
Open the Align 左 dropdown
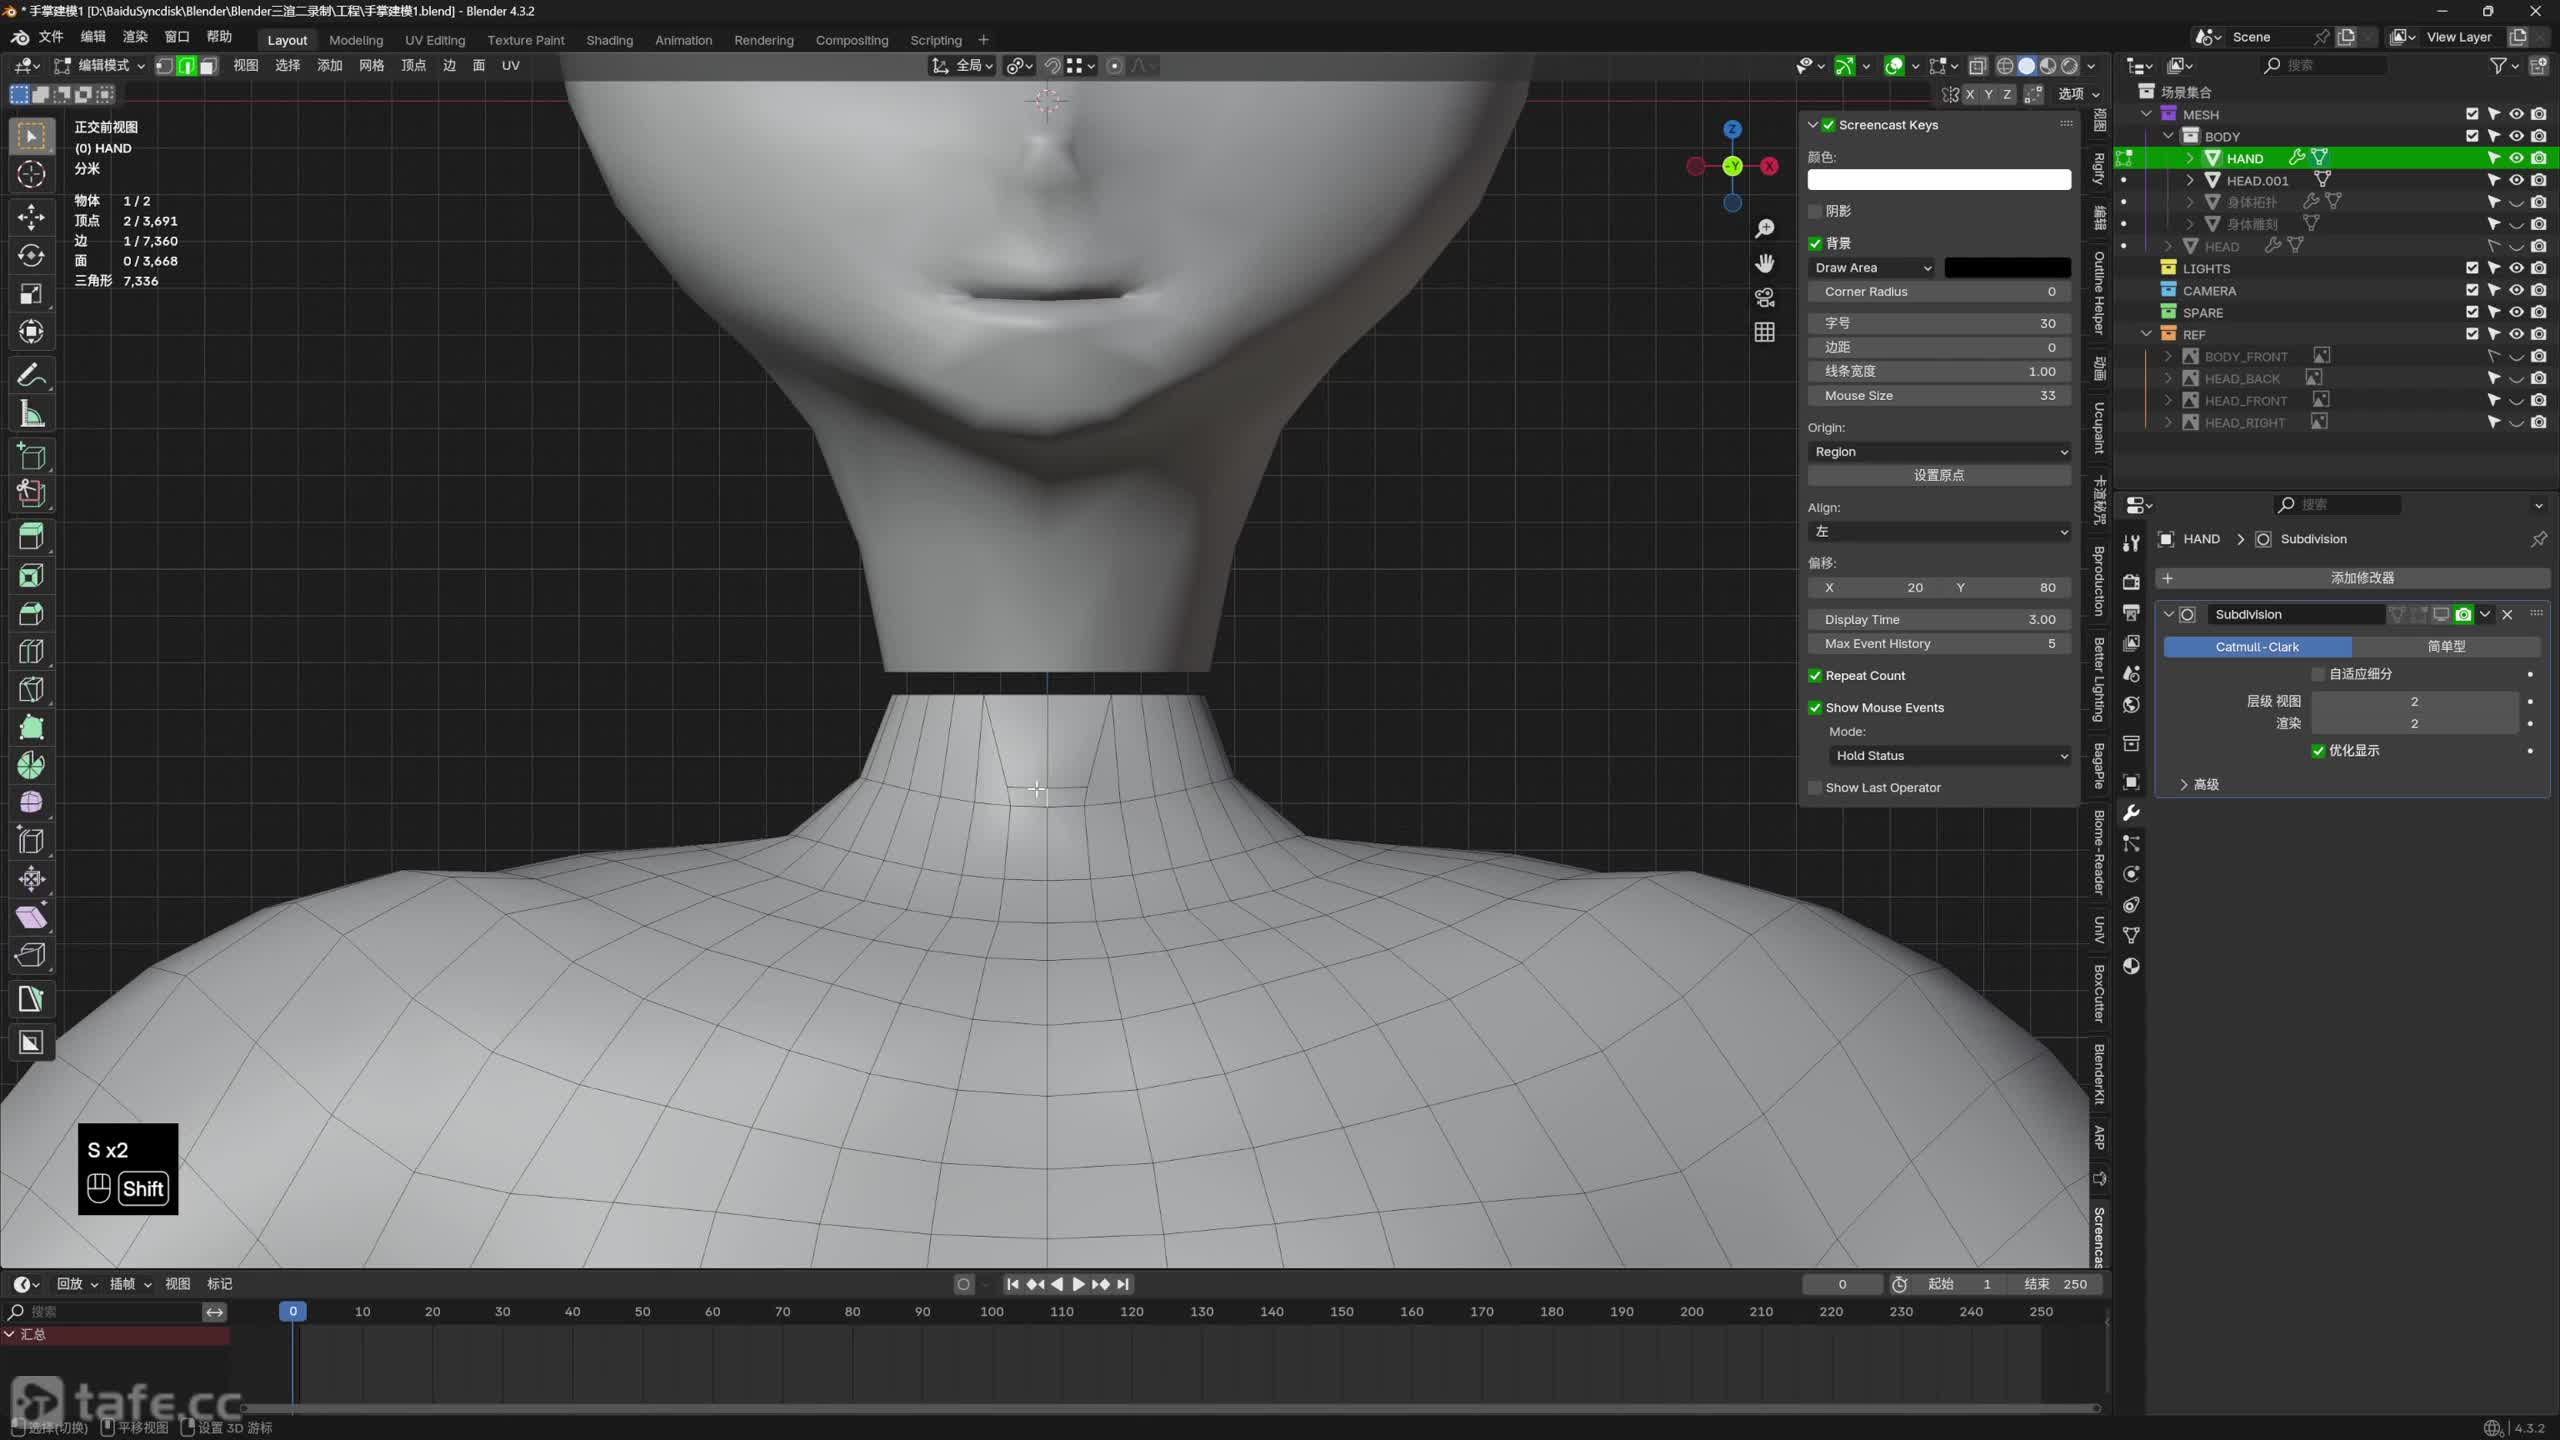[1939, 532]
